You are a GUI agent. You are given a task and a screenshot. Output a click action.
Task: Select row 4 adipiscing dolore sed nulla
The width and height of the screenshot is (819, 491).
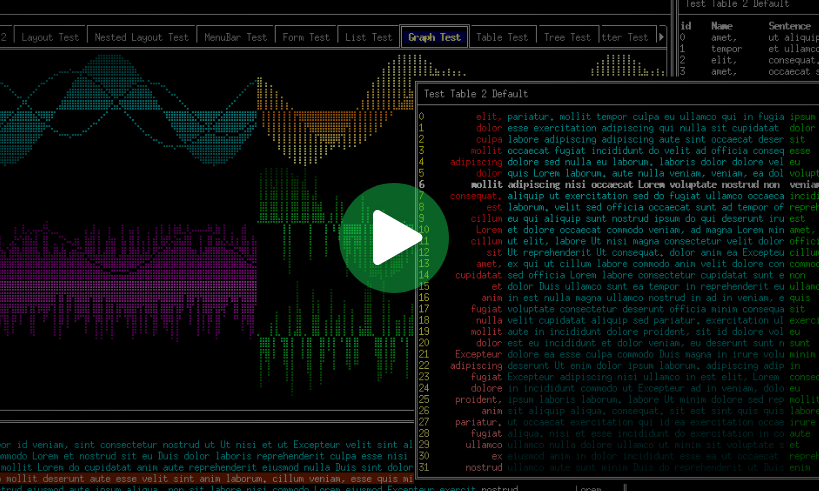click(618, 162)
